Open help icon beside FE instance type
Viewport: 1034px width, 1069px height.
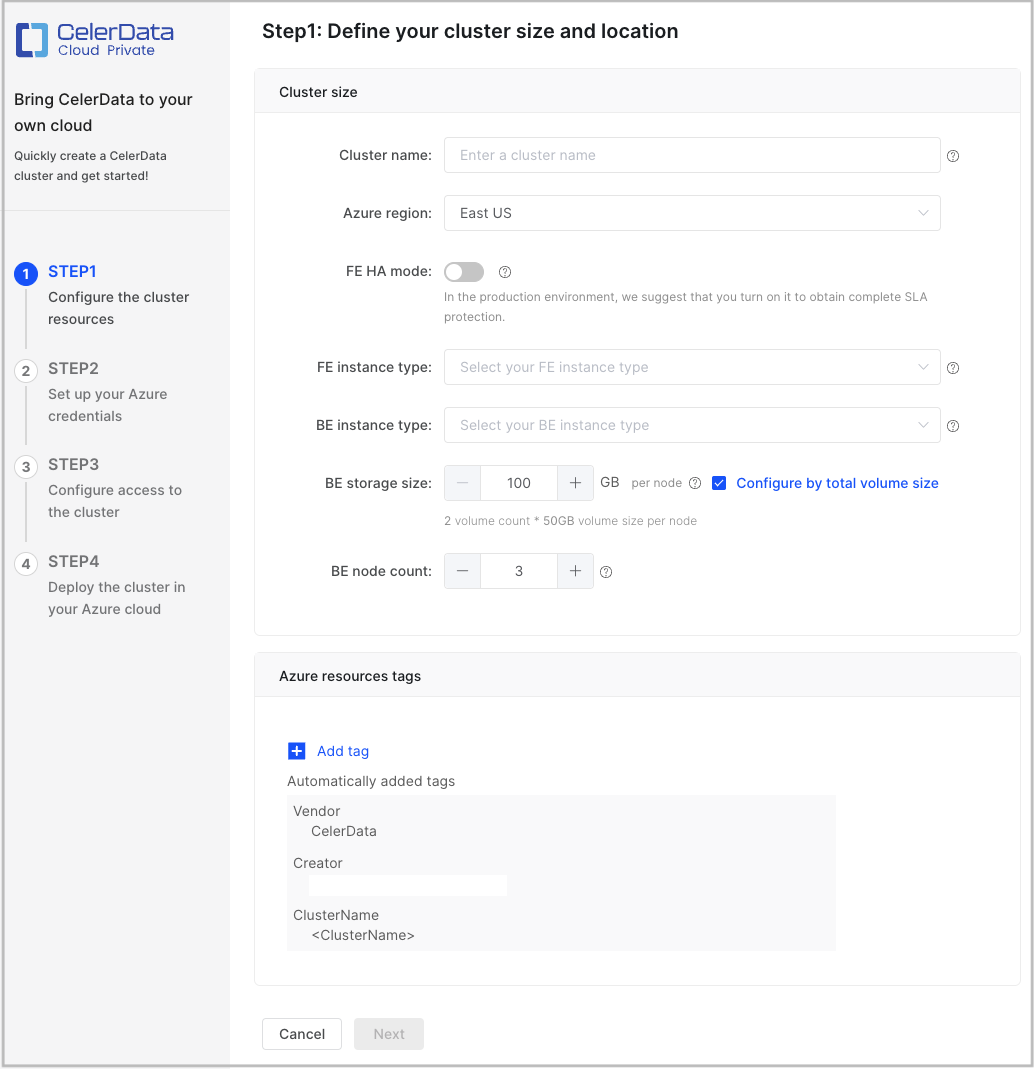[953, 368]
